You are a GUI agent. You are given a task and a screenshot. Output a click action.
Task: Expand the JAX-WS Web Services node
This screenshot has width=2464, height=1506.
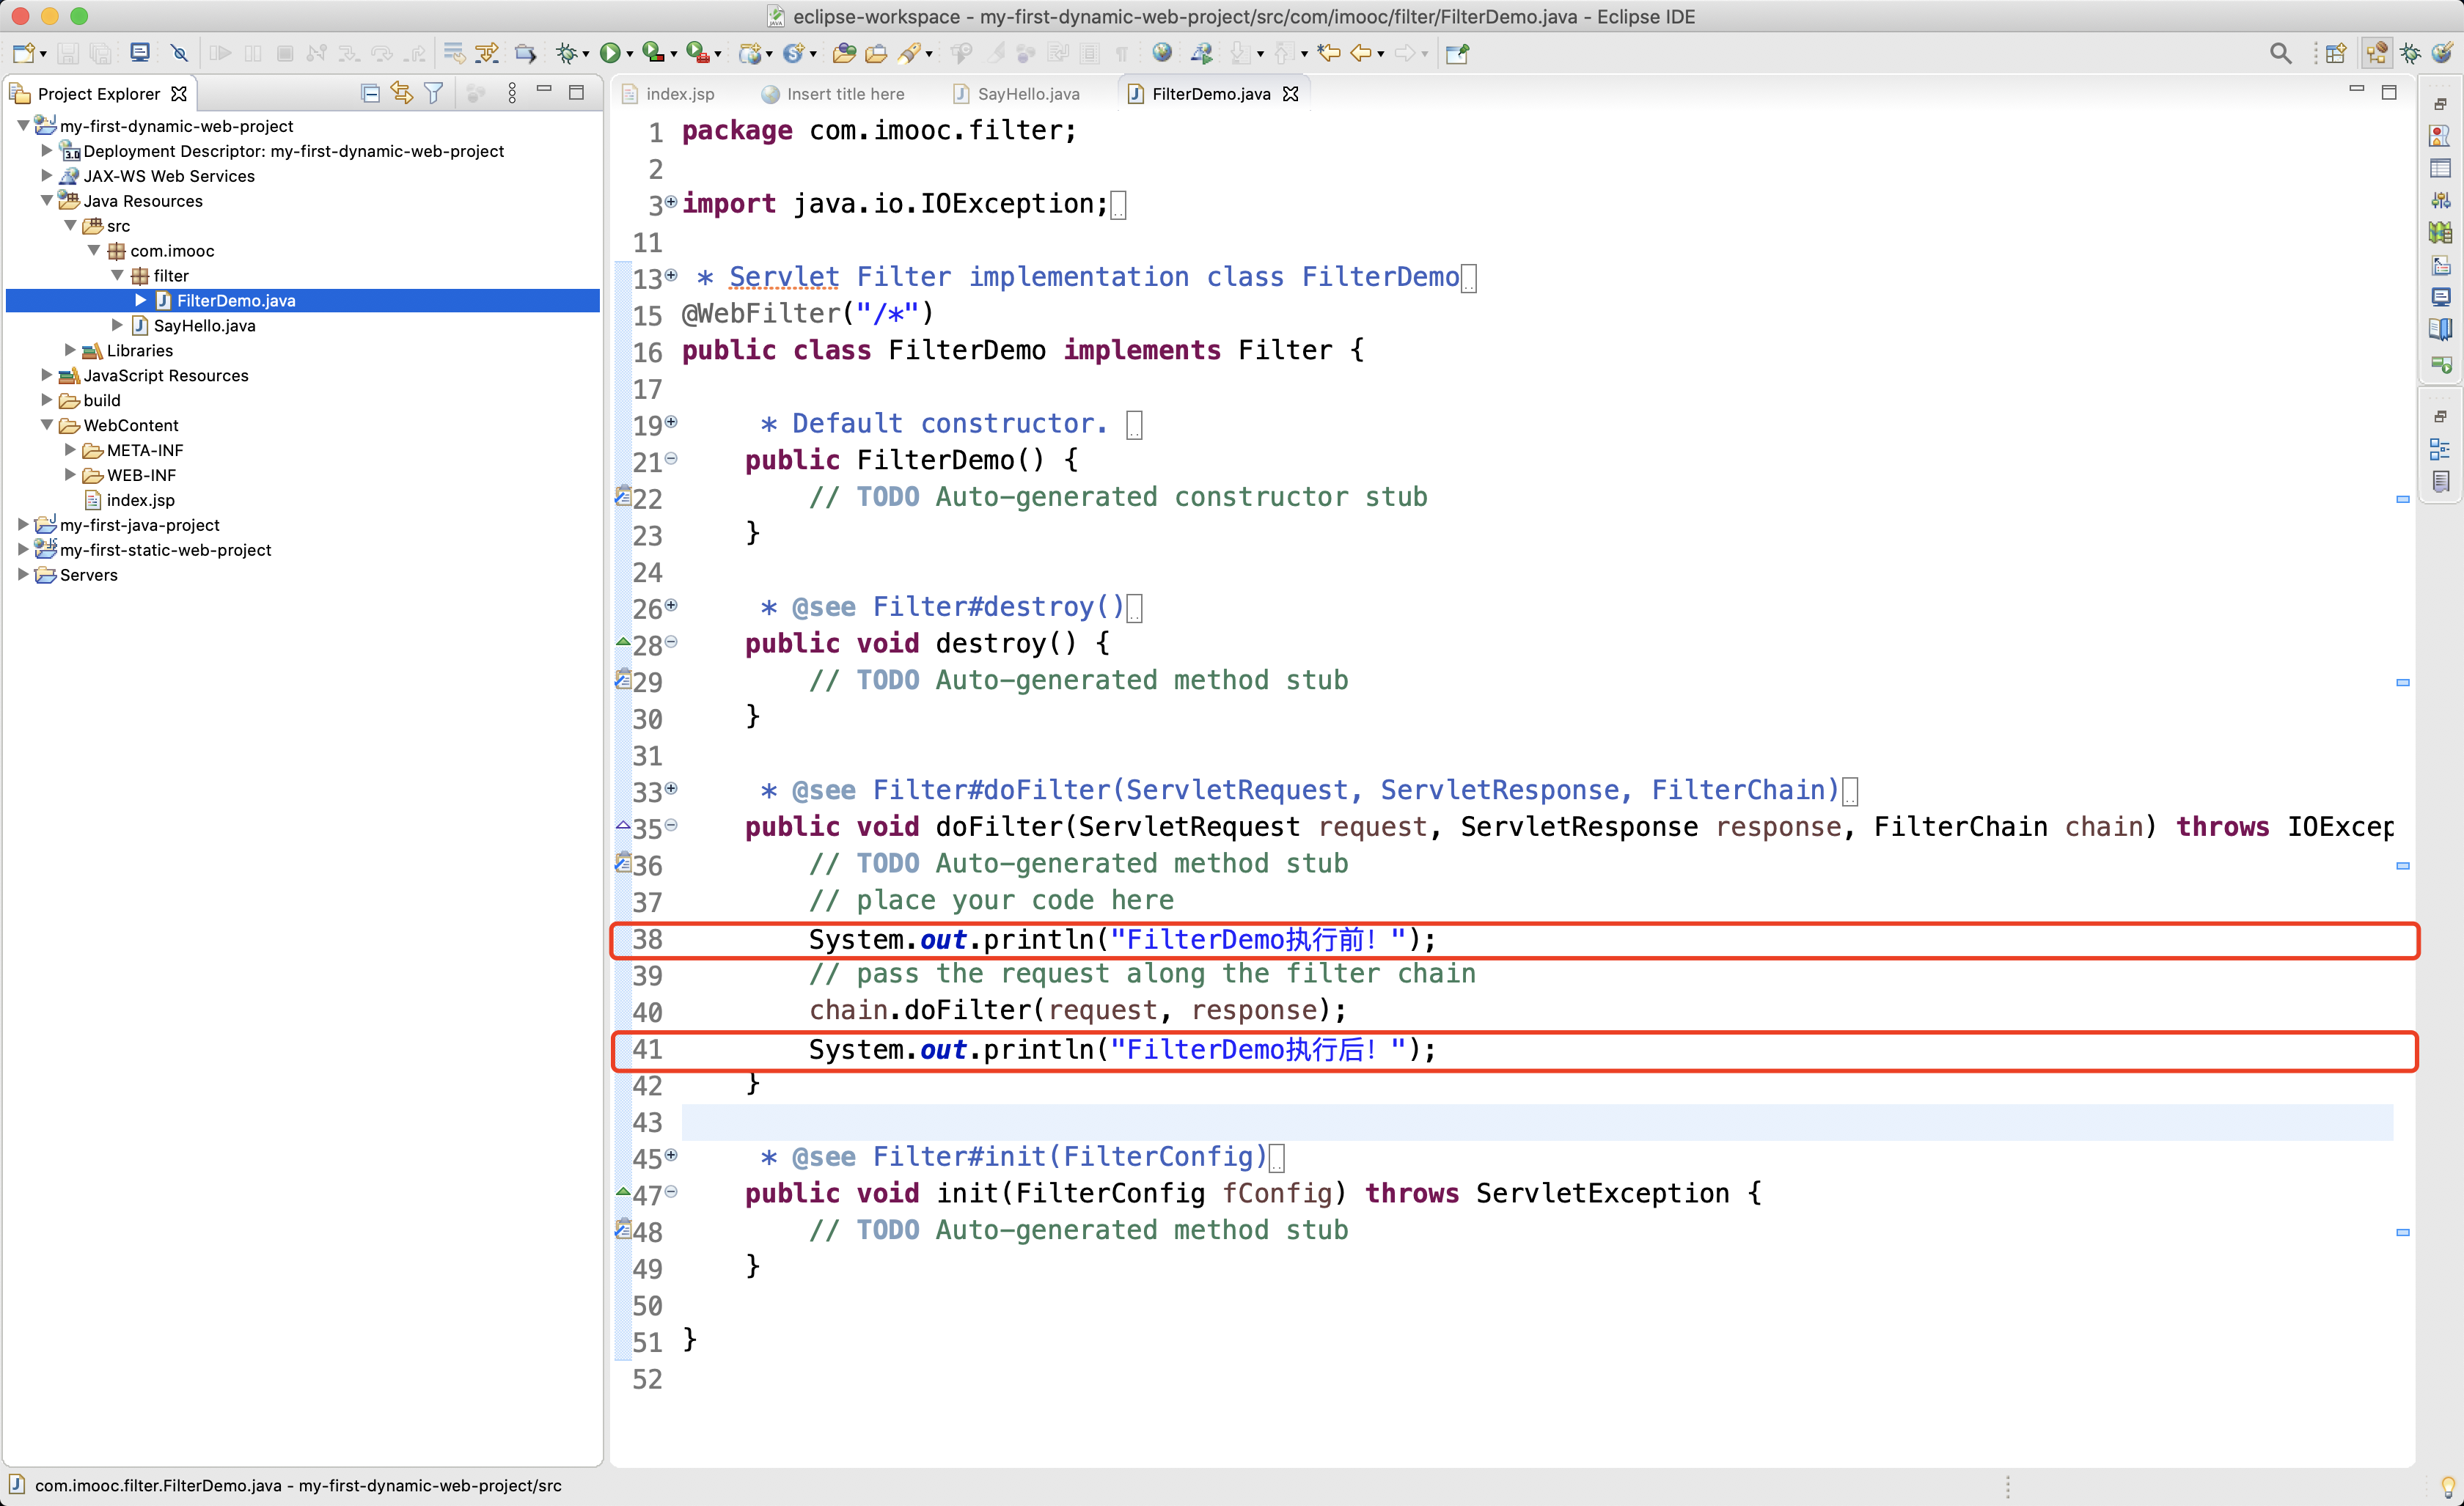(x=46, y=176)
